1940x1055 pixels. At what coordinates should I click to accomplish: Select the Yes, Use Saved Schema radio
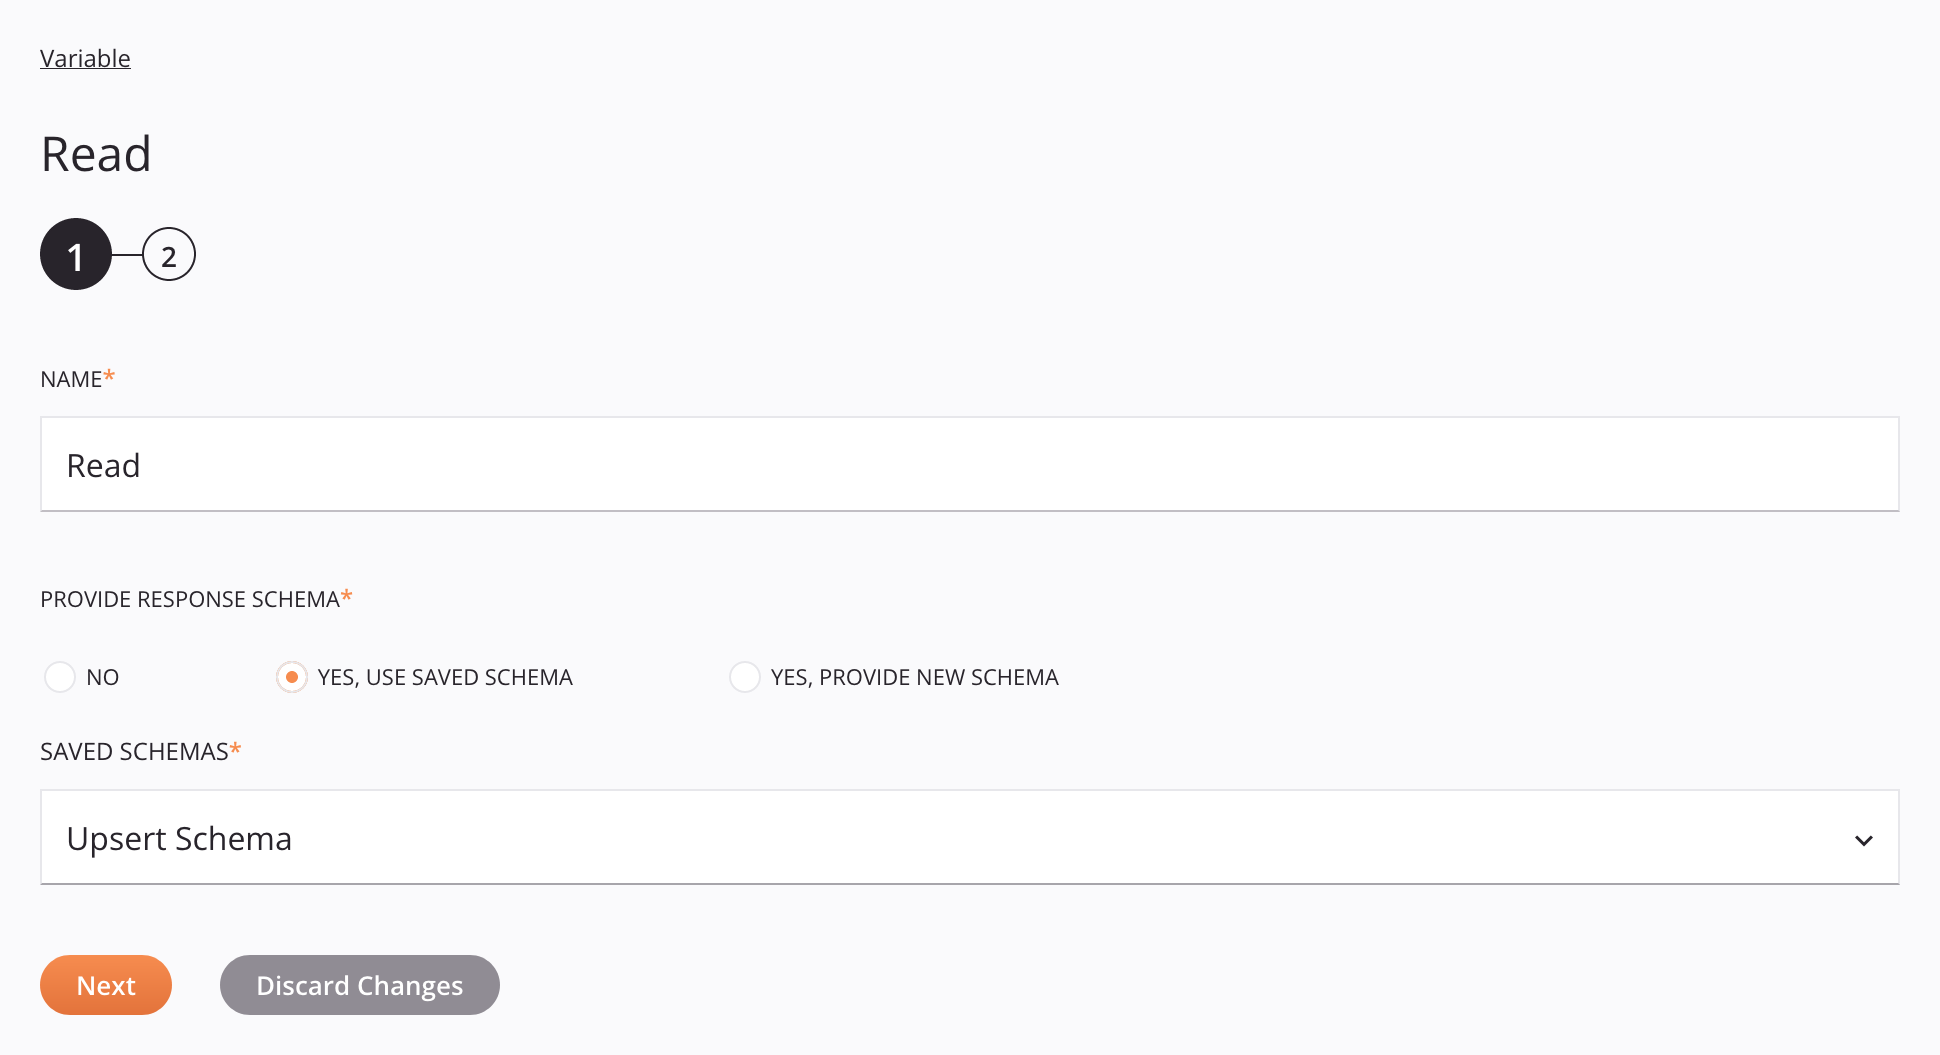coord(291,677)
